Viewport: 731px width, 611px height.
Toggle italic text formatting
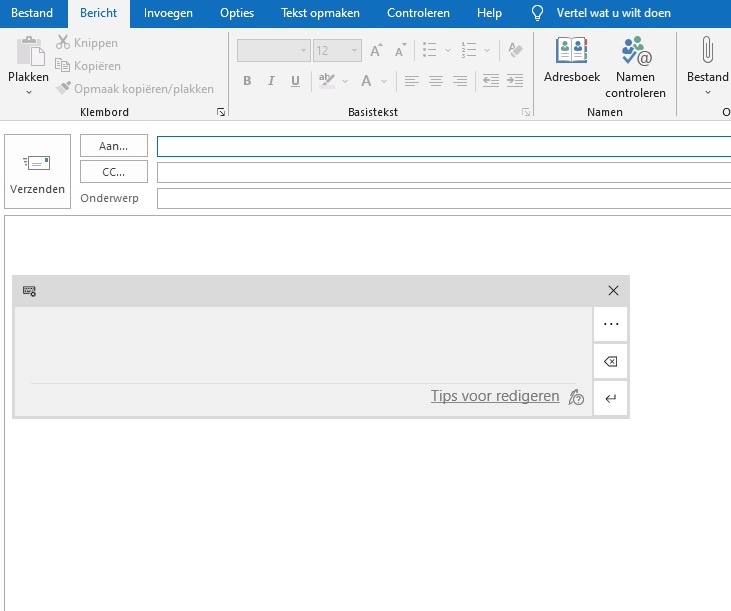271,81
